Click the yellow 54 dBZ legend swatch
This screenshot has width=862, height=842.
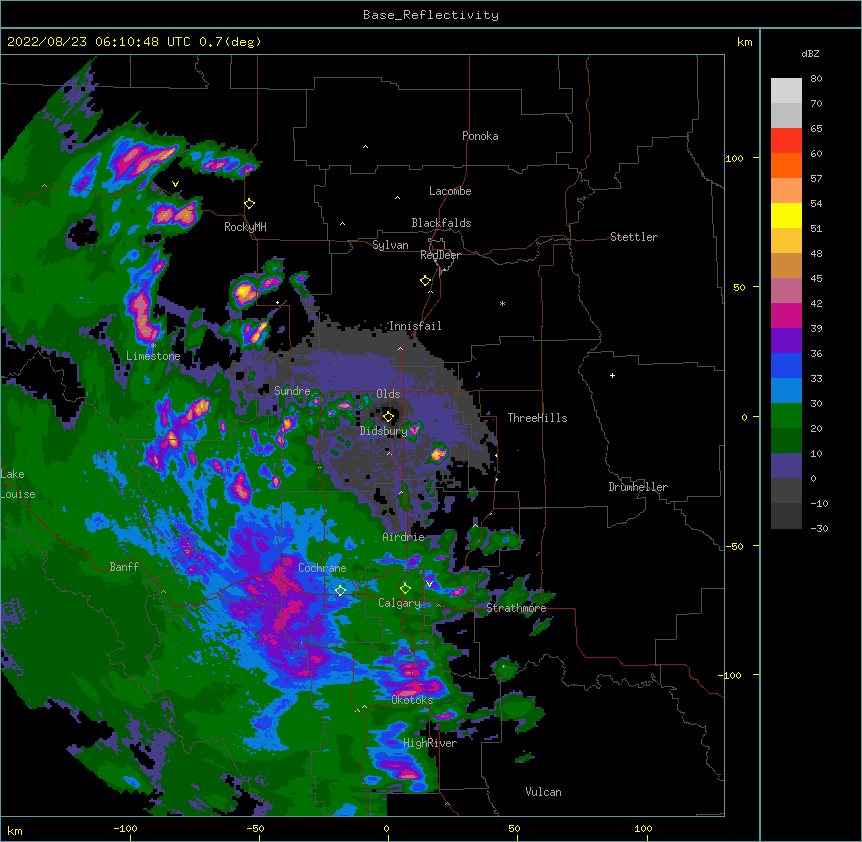(x=786, y=215)
